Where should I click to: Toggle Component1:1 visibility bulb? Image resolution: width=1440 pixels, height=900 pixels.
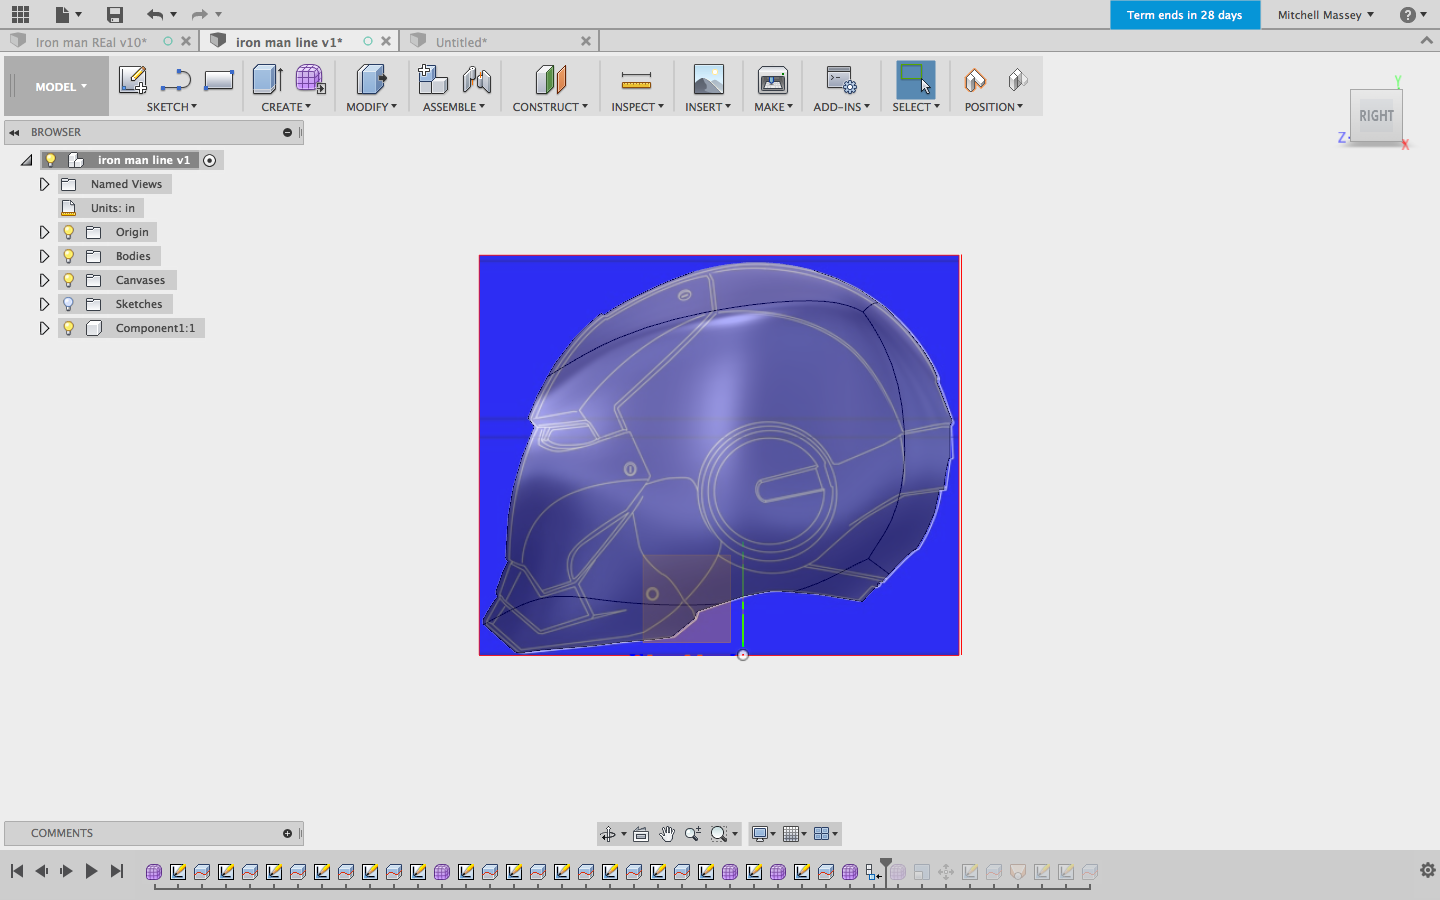[x=68, y=328]
